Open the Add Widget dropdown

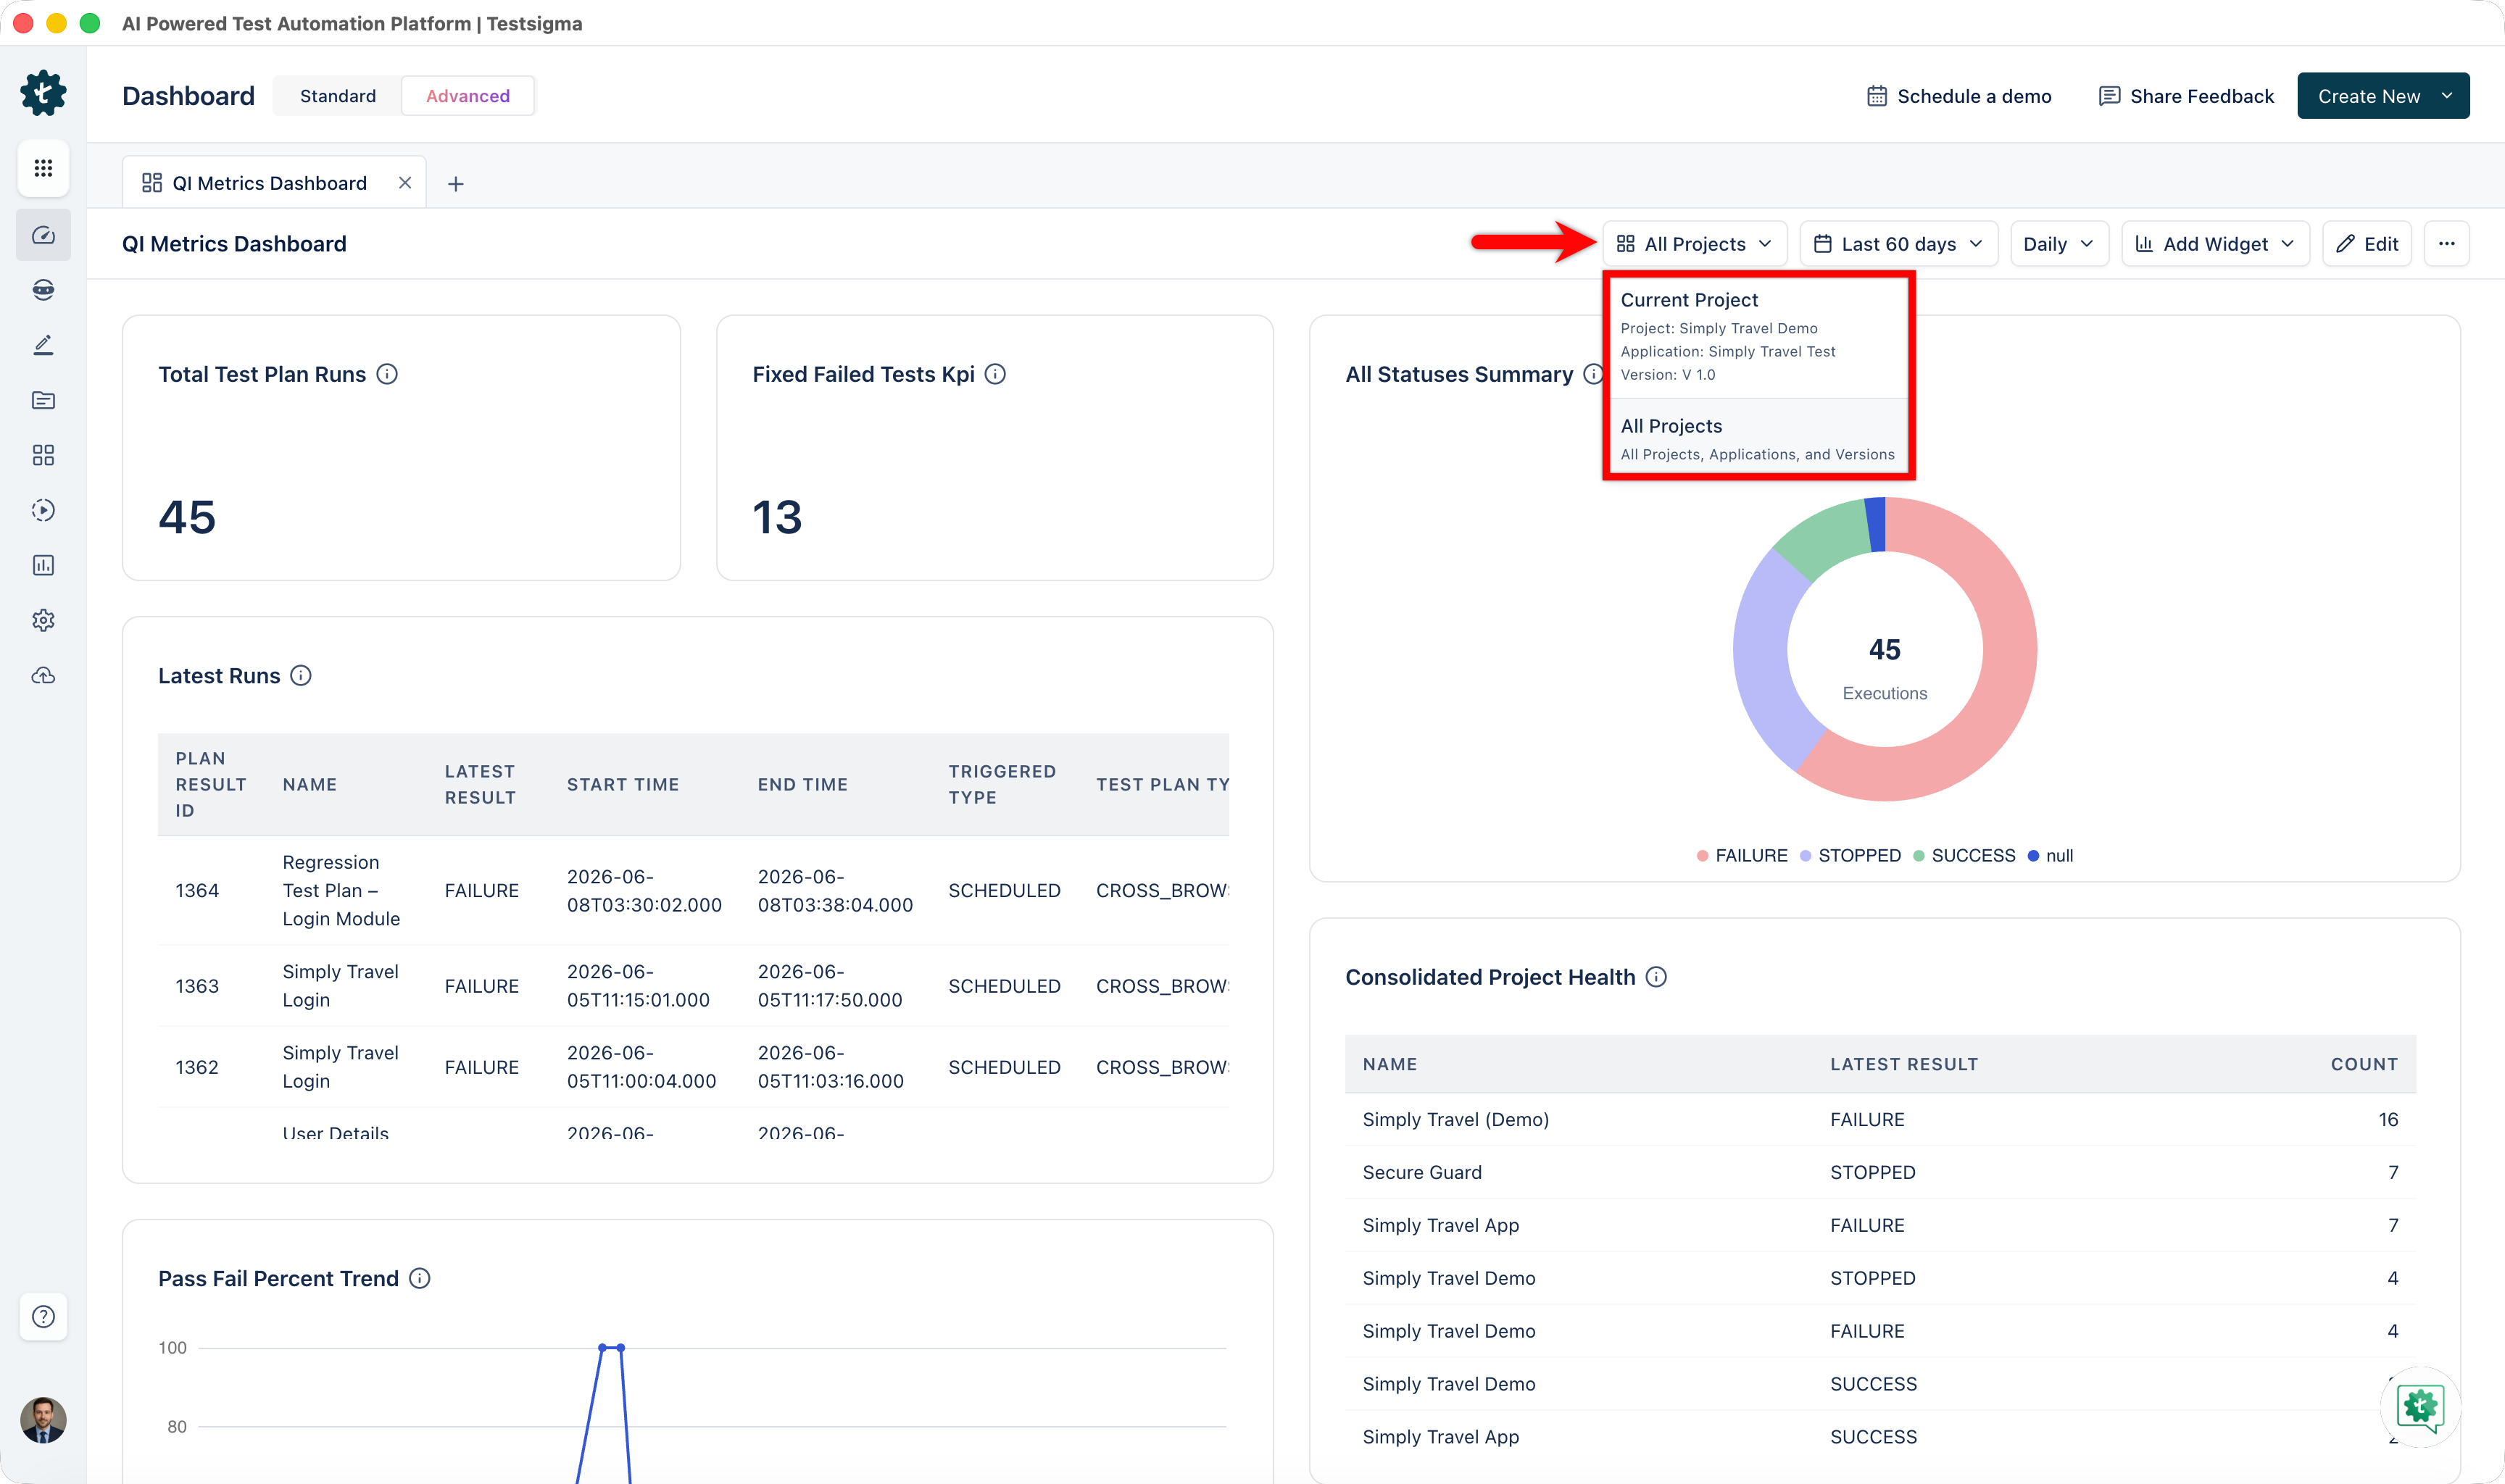pos(2215,244)
